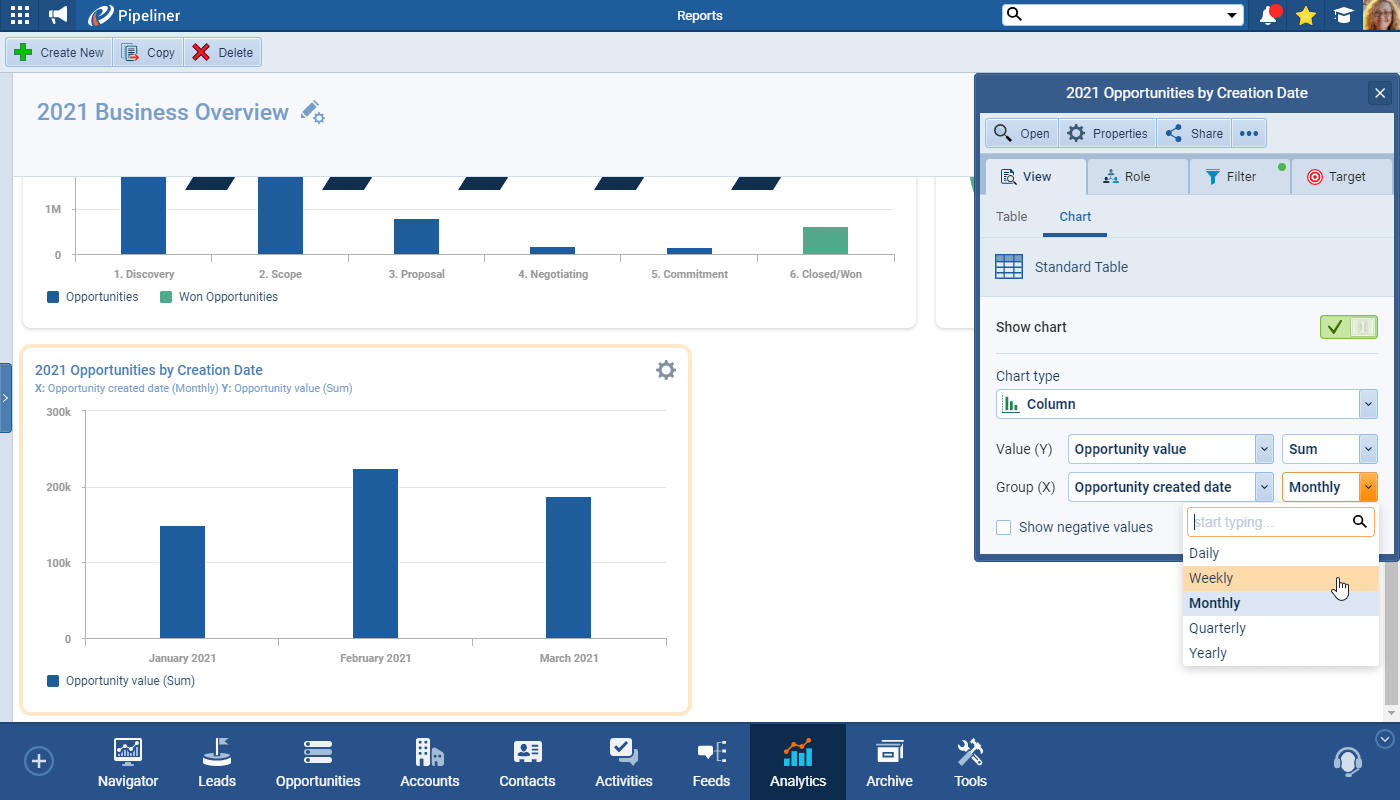Click the Create New button
Viewport: 1400px width, 800px height.
coord(58,52)
